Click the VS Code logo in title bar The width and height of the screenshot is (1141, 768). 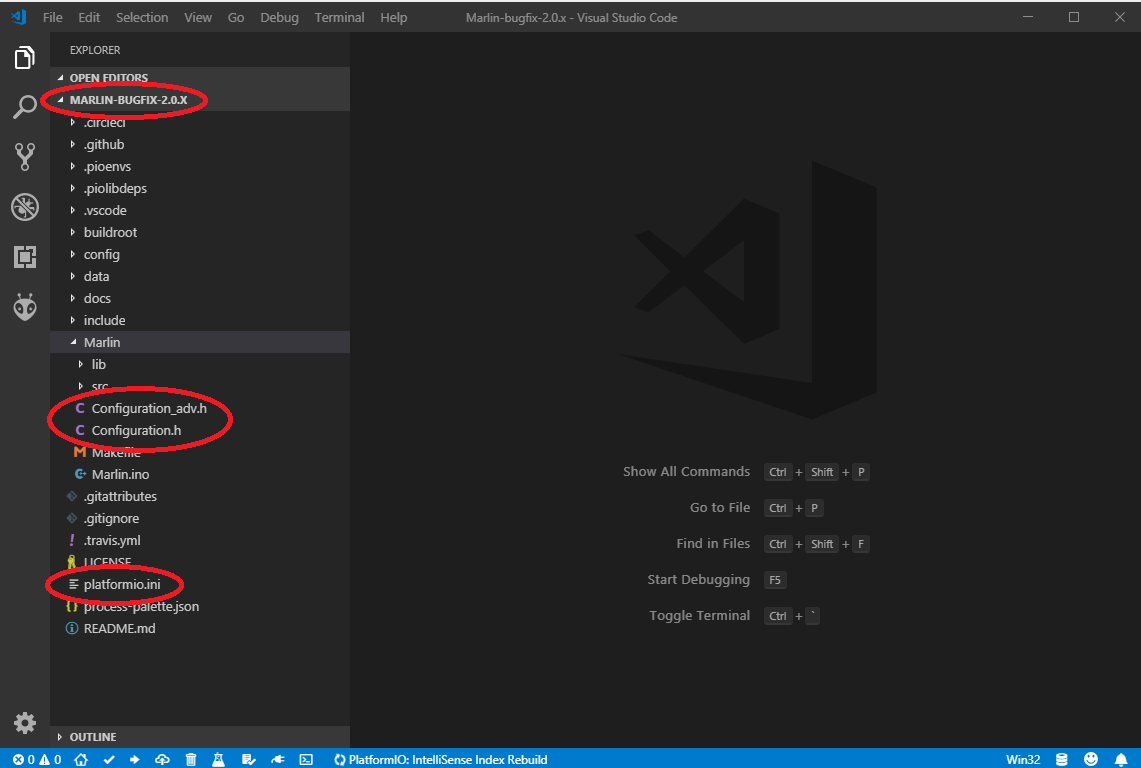(x=19, y=17)
